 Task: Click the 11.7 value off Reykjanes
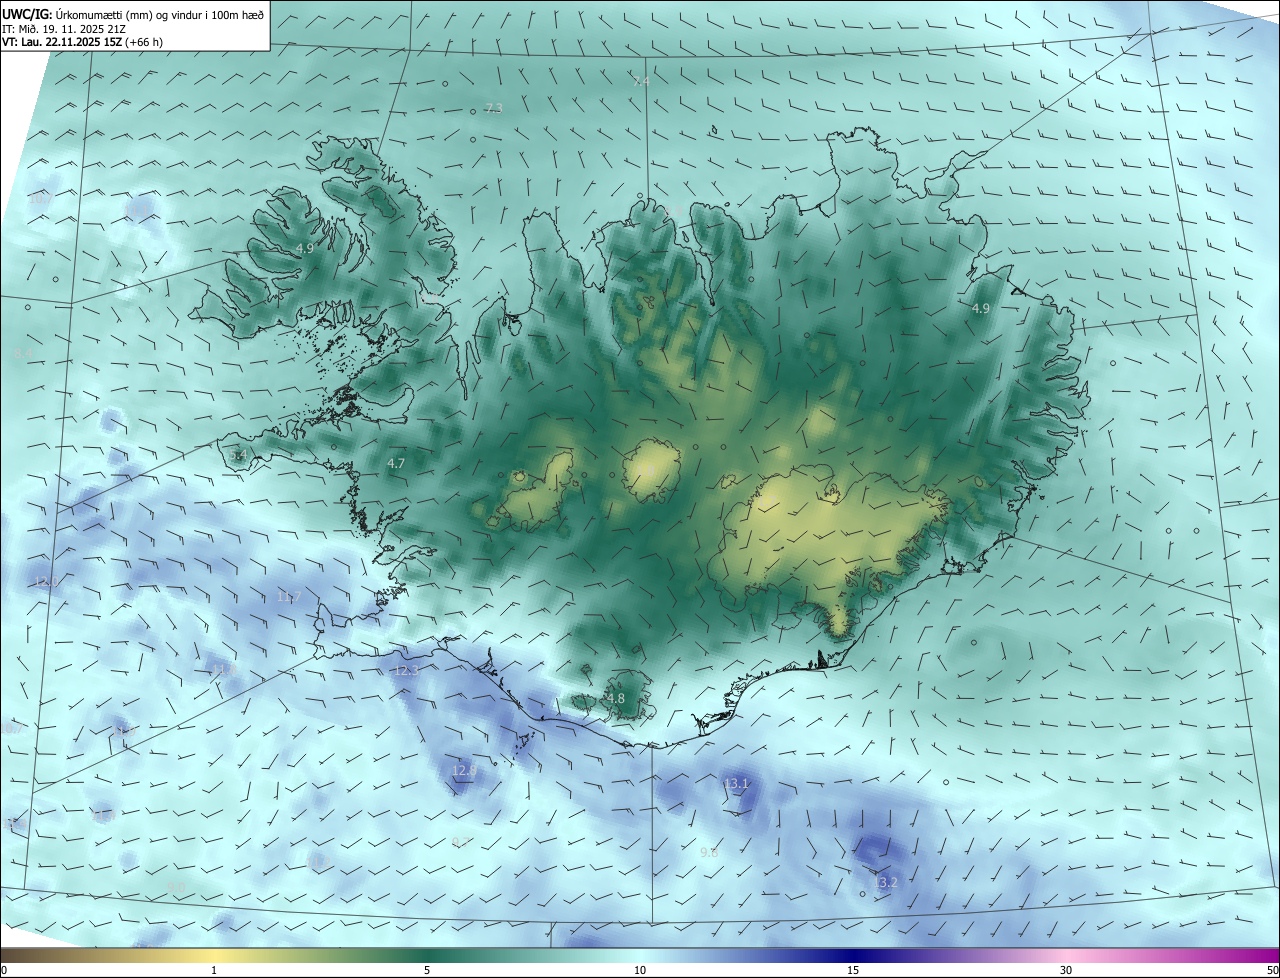(x=289, y=597)
